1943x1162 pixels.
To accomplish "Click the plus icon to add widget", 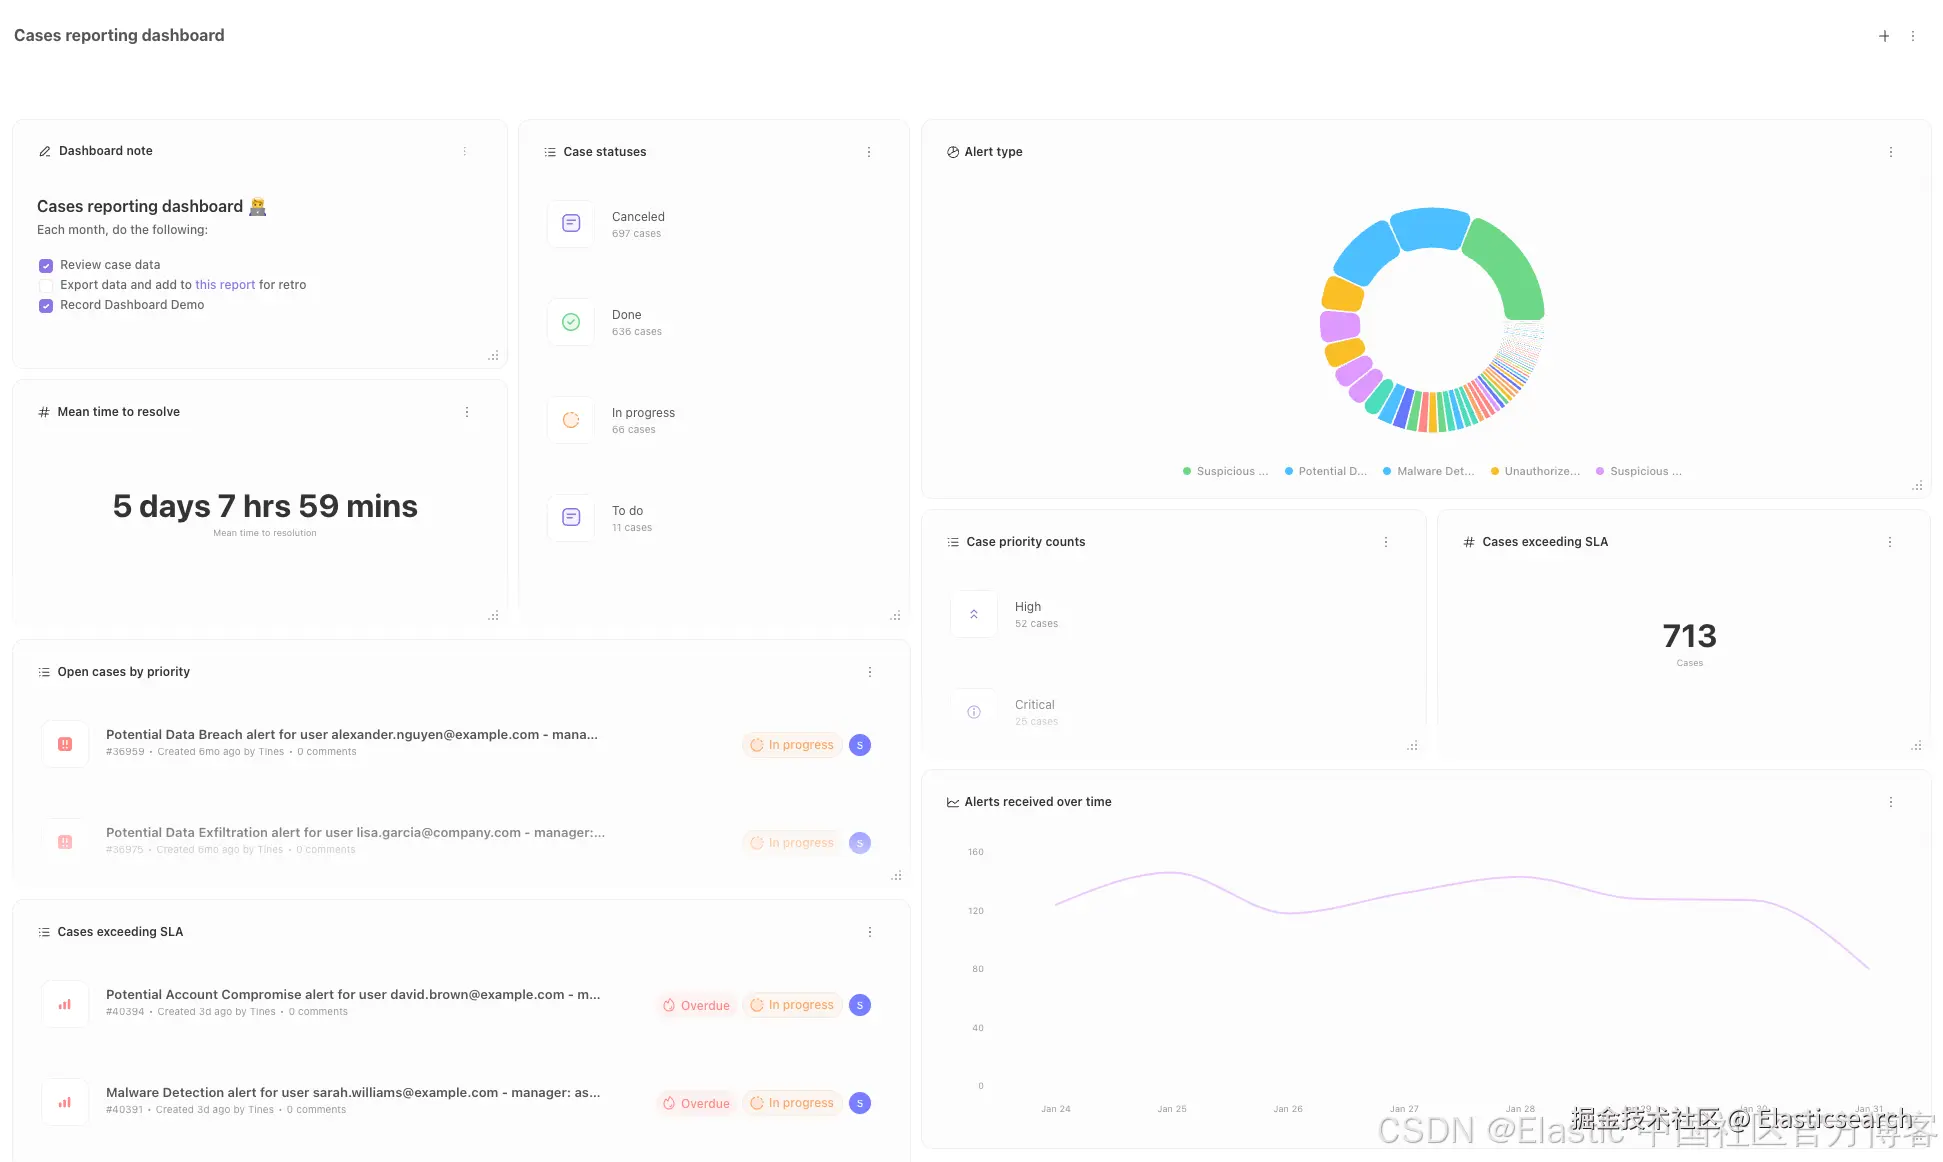I will point(1884,36).
